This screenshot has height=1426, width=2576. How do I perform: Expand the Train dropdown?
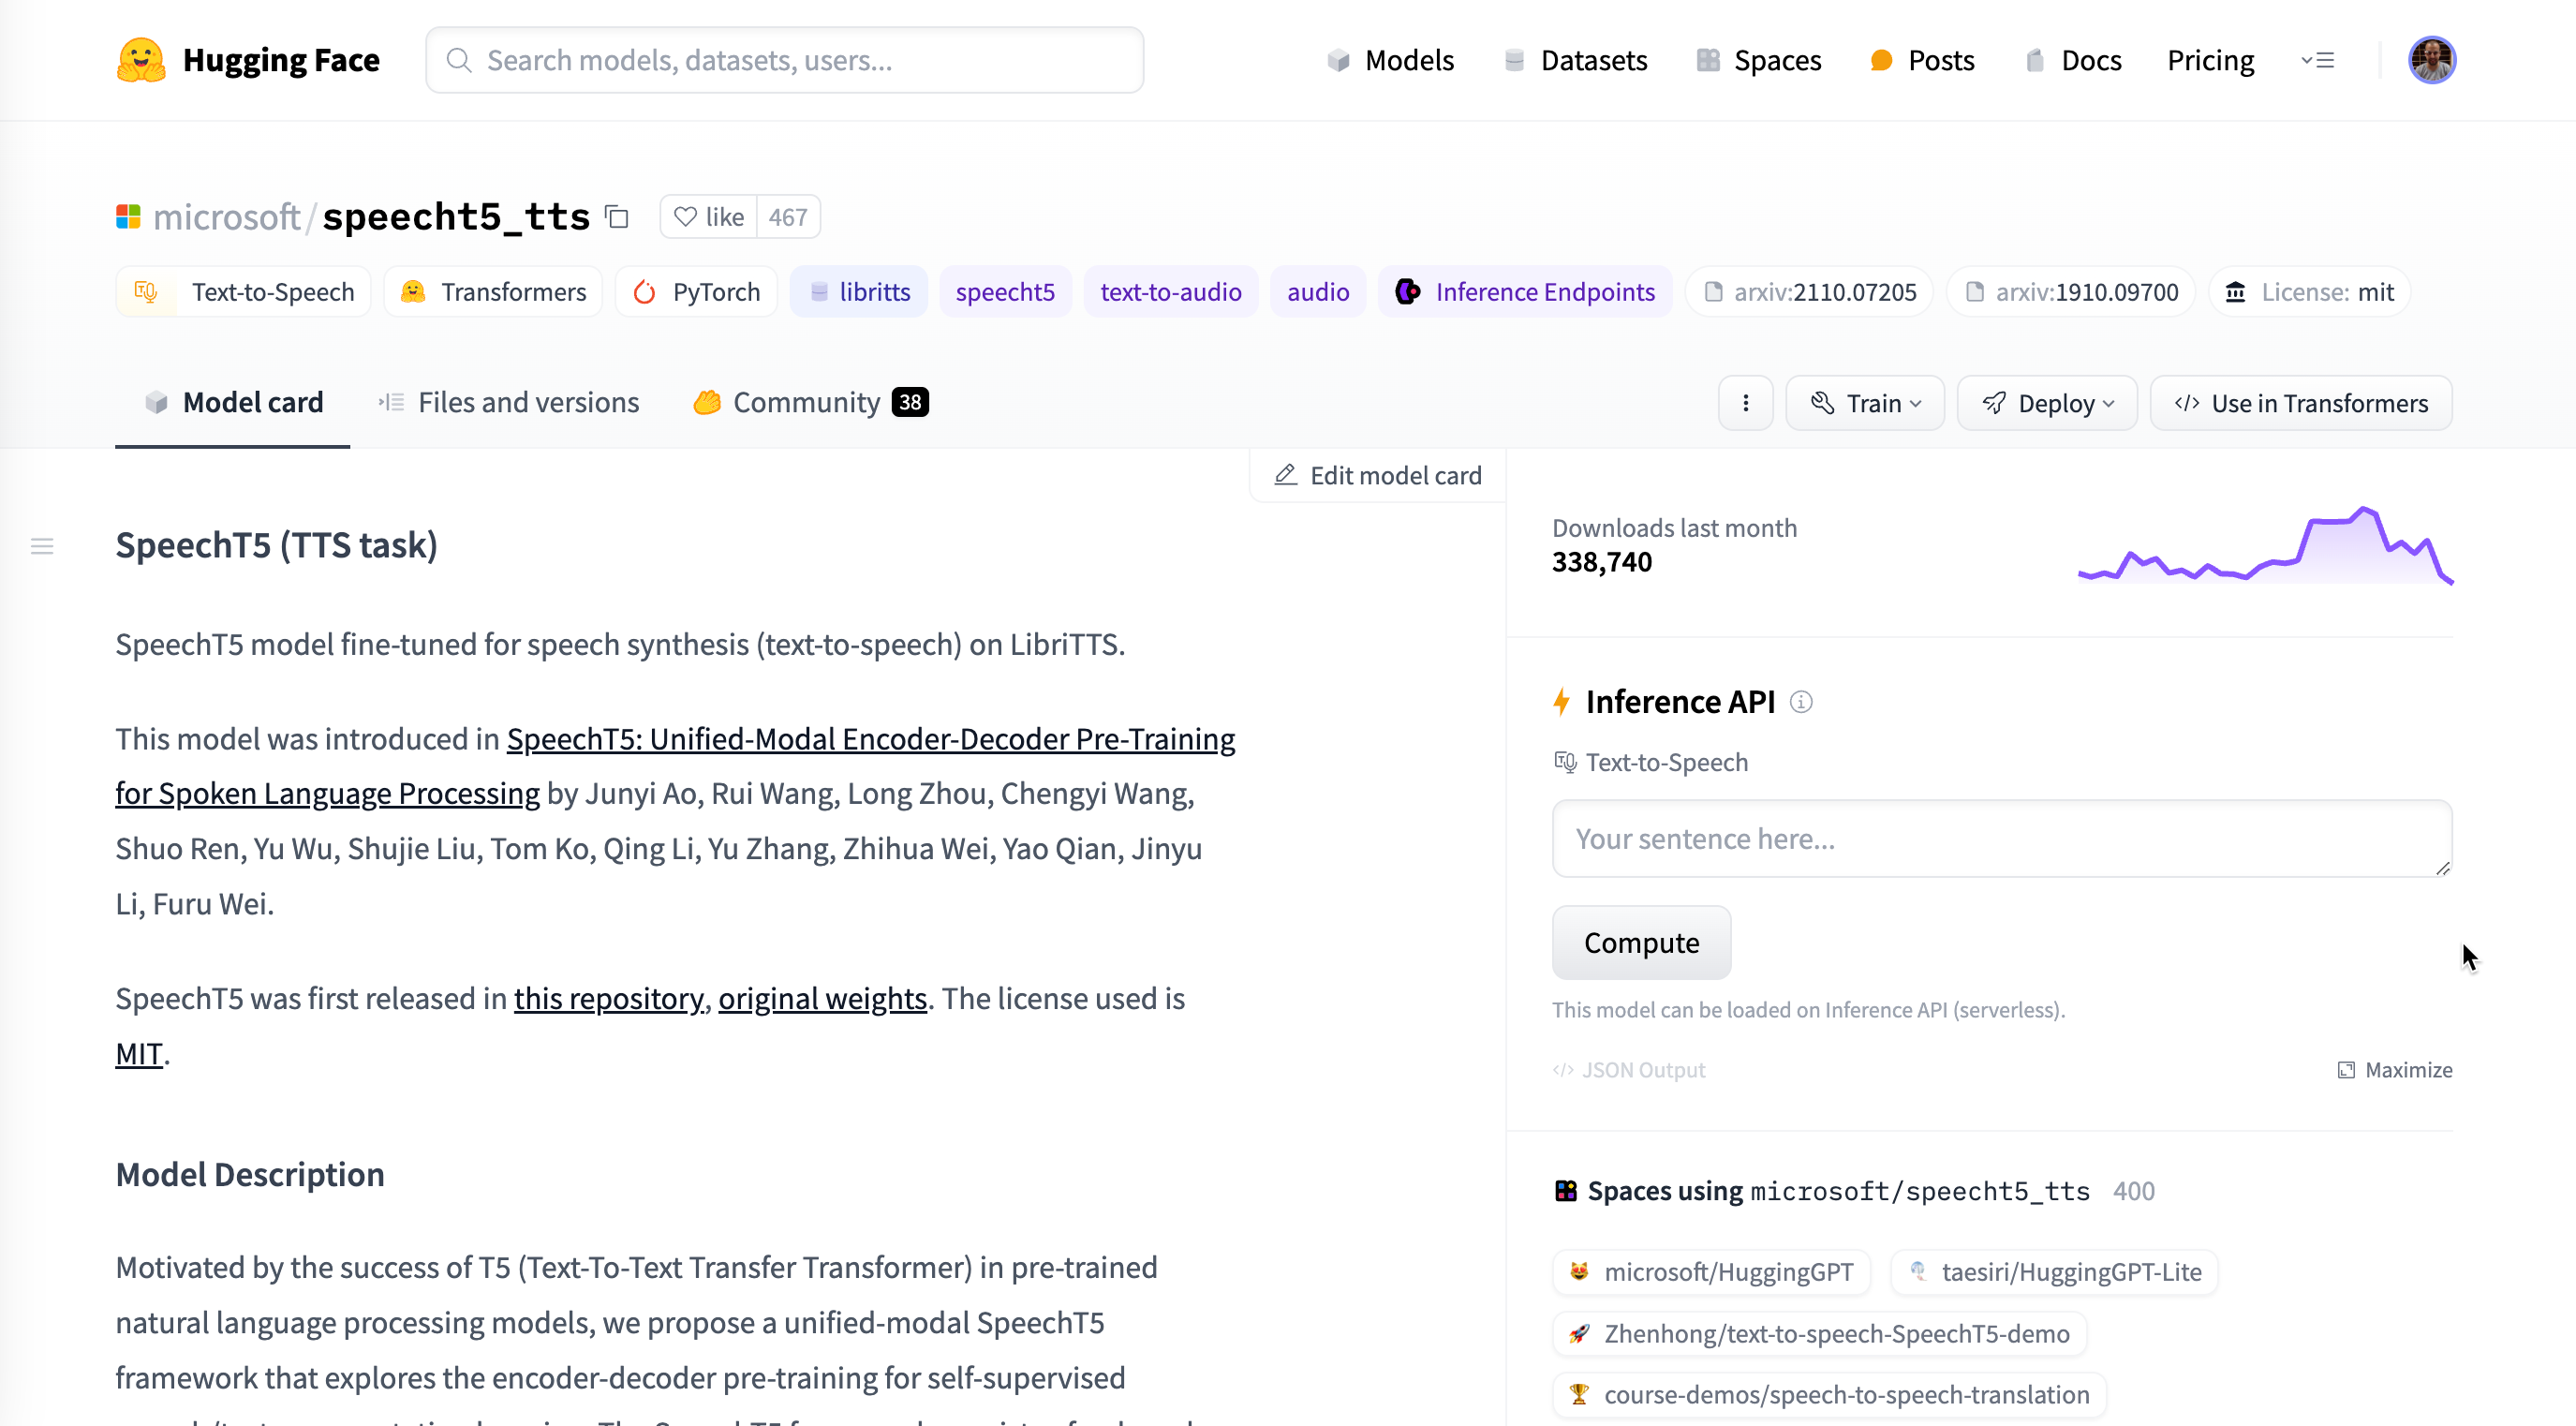pyautogui.click(x=1865, y=403)
